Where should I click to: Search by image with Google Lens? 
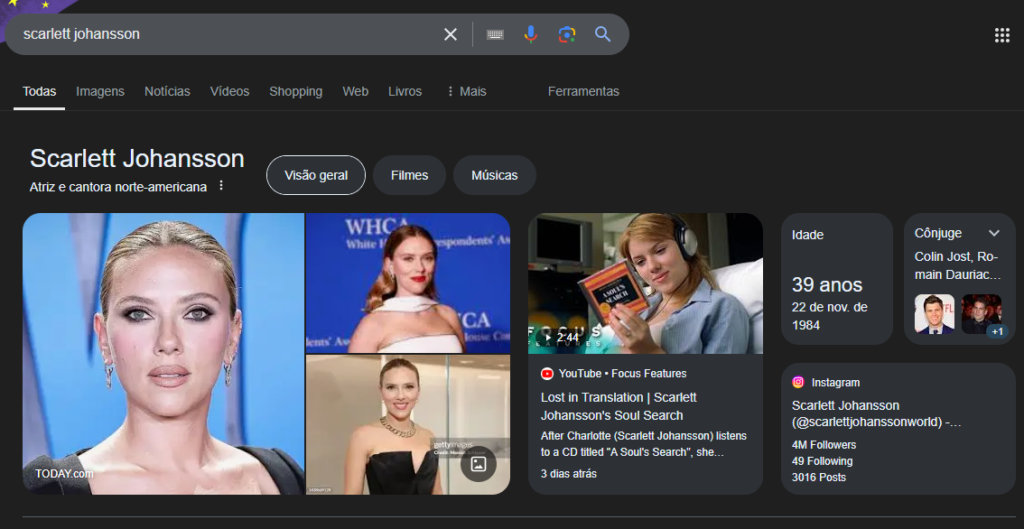567,34
